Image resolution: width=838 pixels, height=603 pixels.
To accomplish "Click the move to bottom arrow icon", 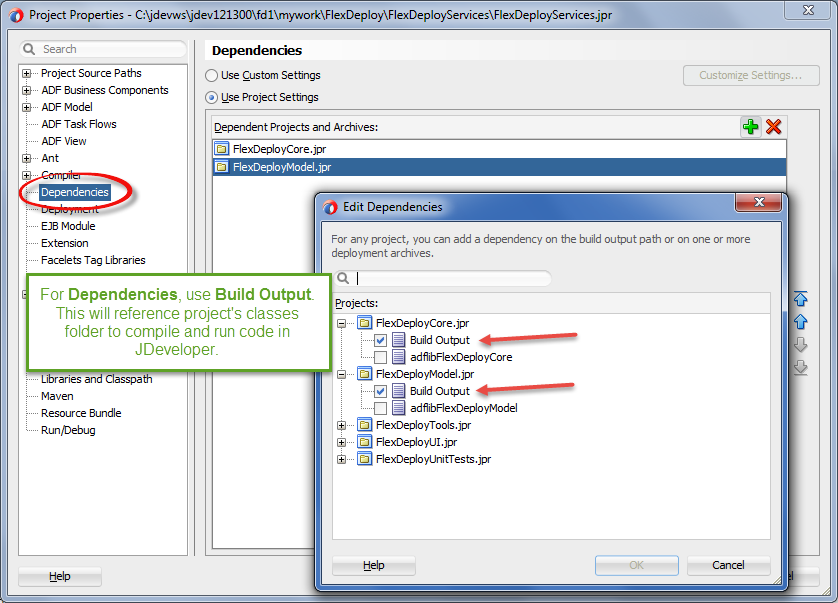I will [x=800, y=367].
